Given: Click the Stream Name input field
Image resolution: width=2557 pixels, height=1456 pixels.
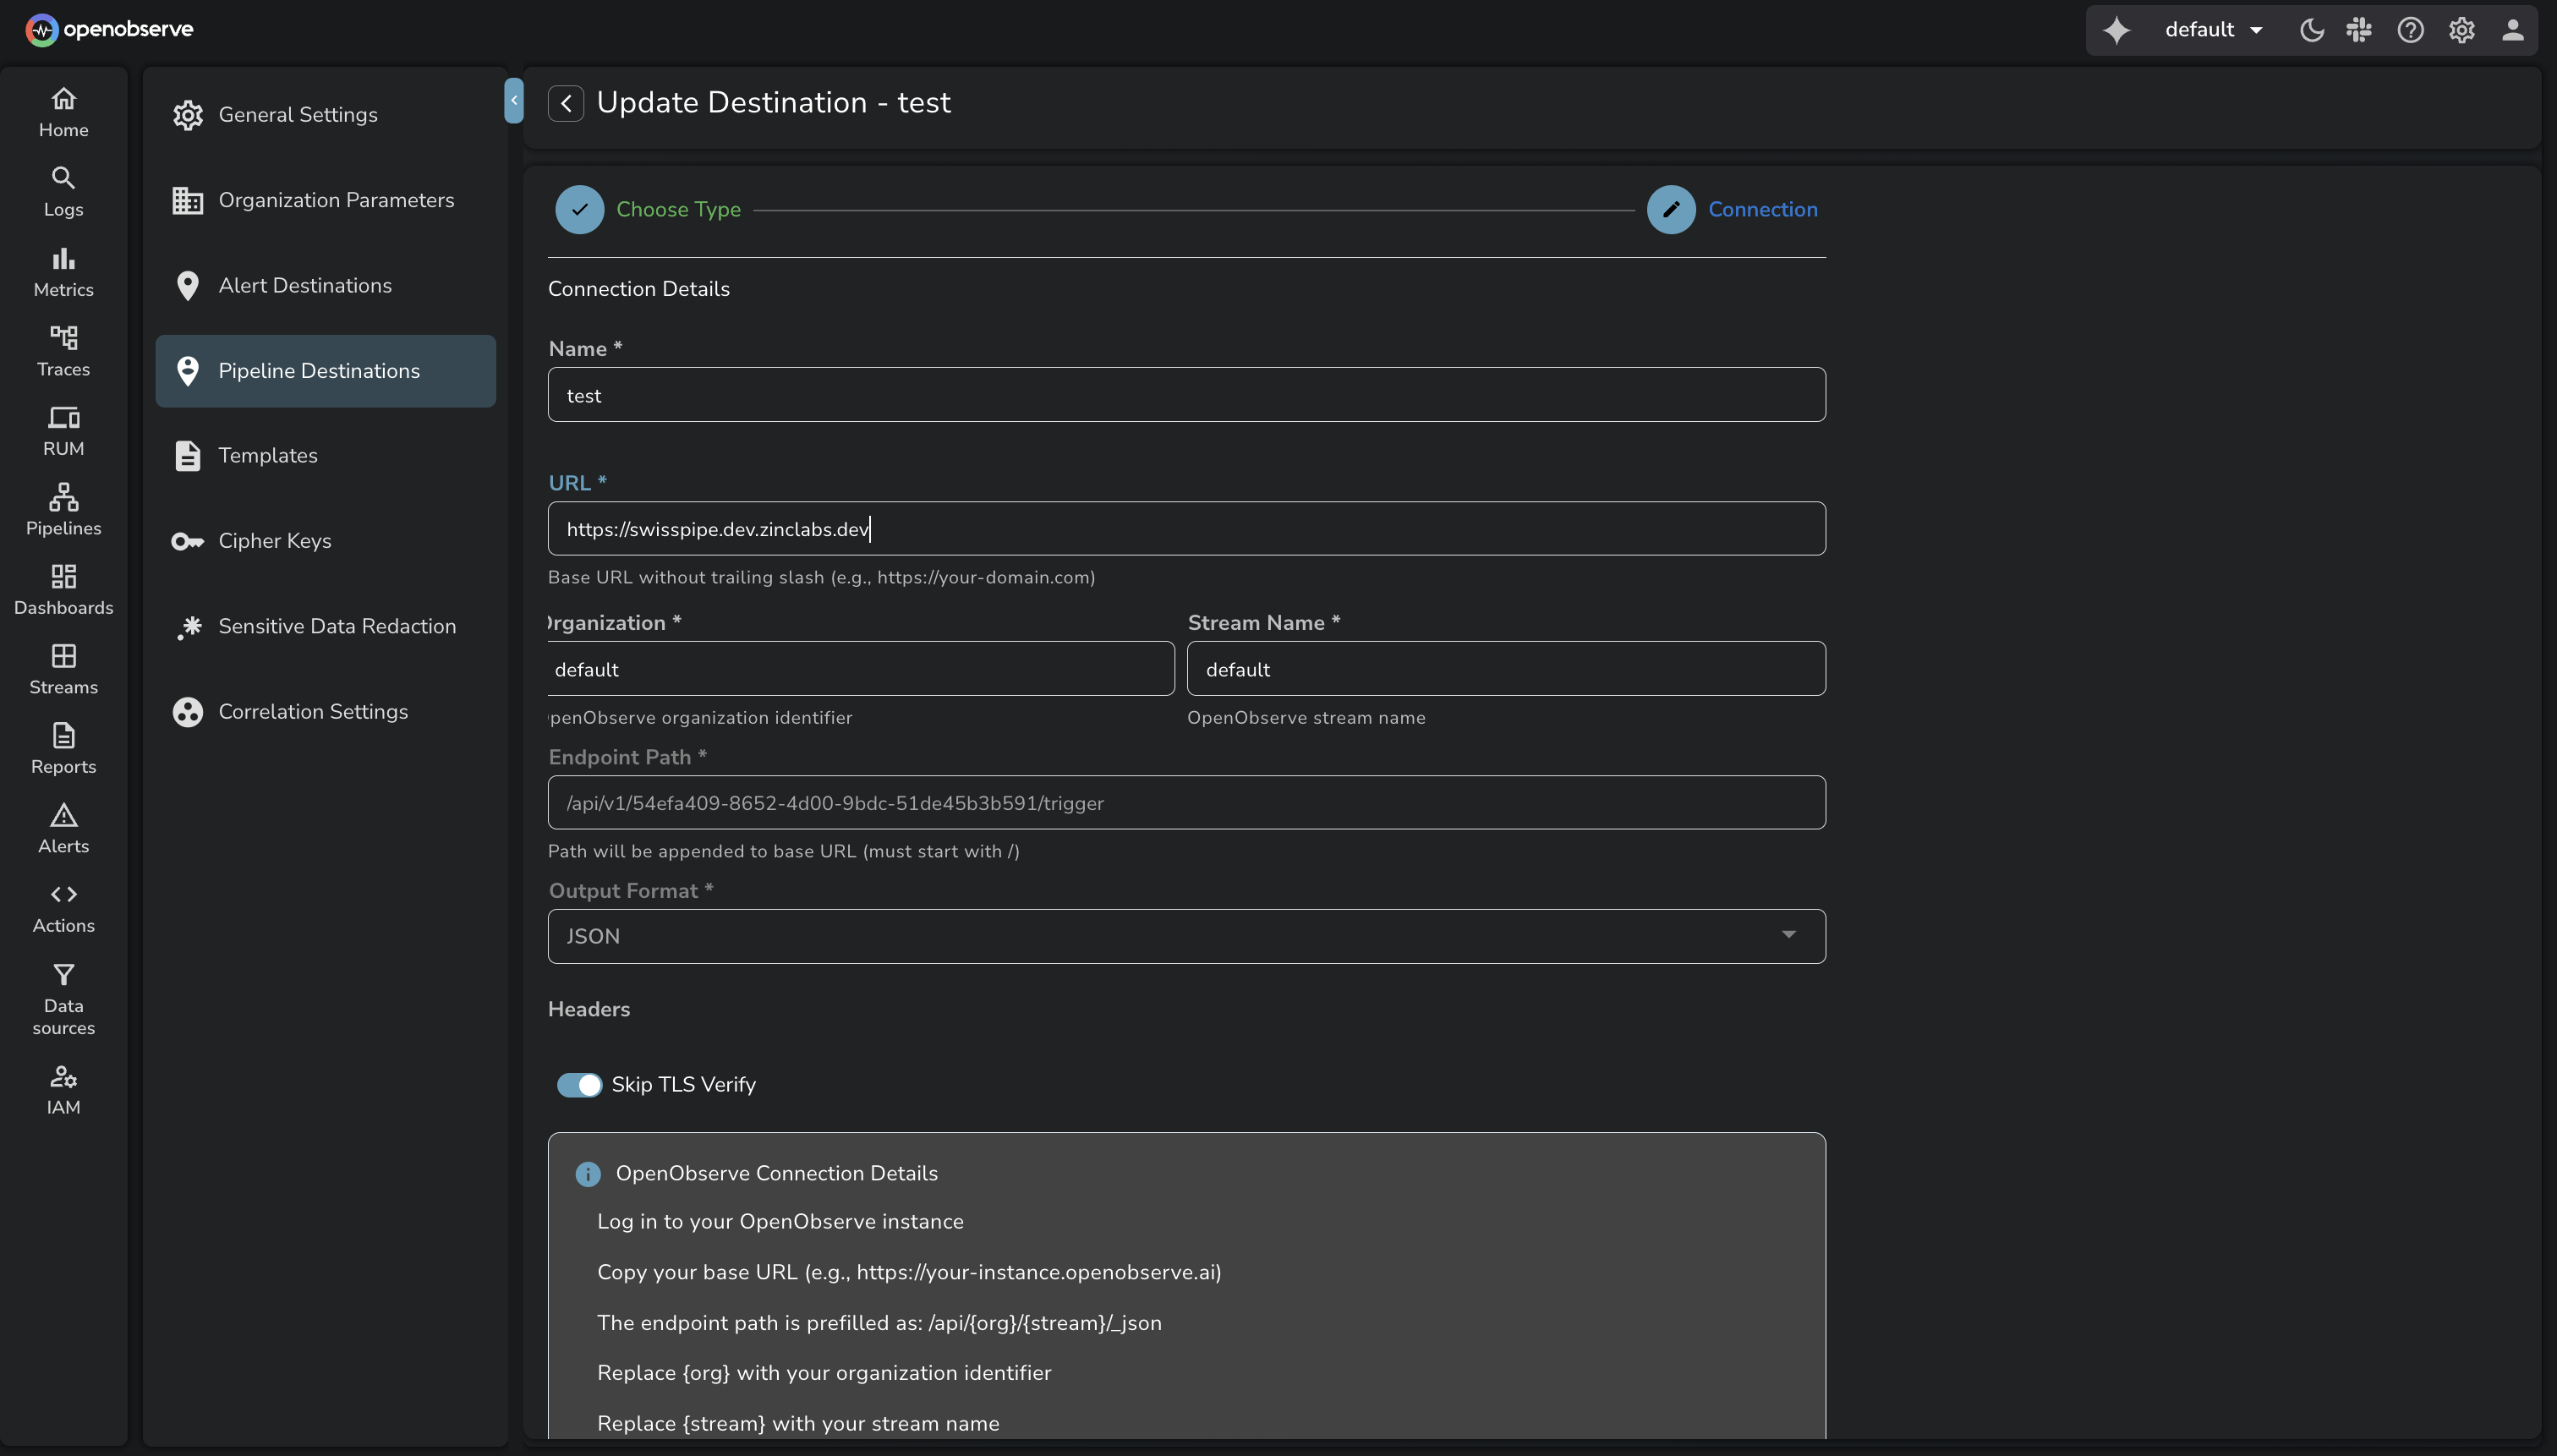Looking at the screenshot, I should click(x=1505, y=668).
